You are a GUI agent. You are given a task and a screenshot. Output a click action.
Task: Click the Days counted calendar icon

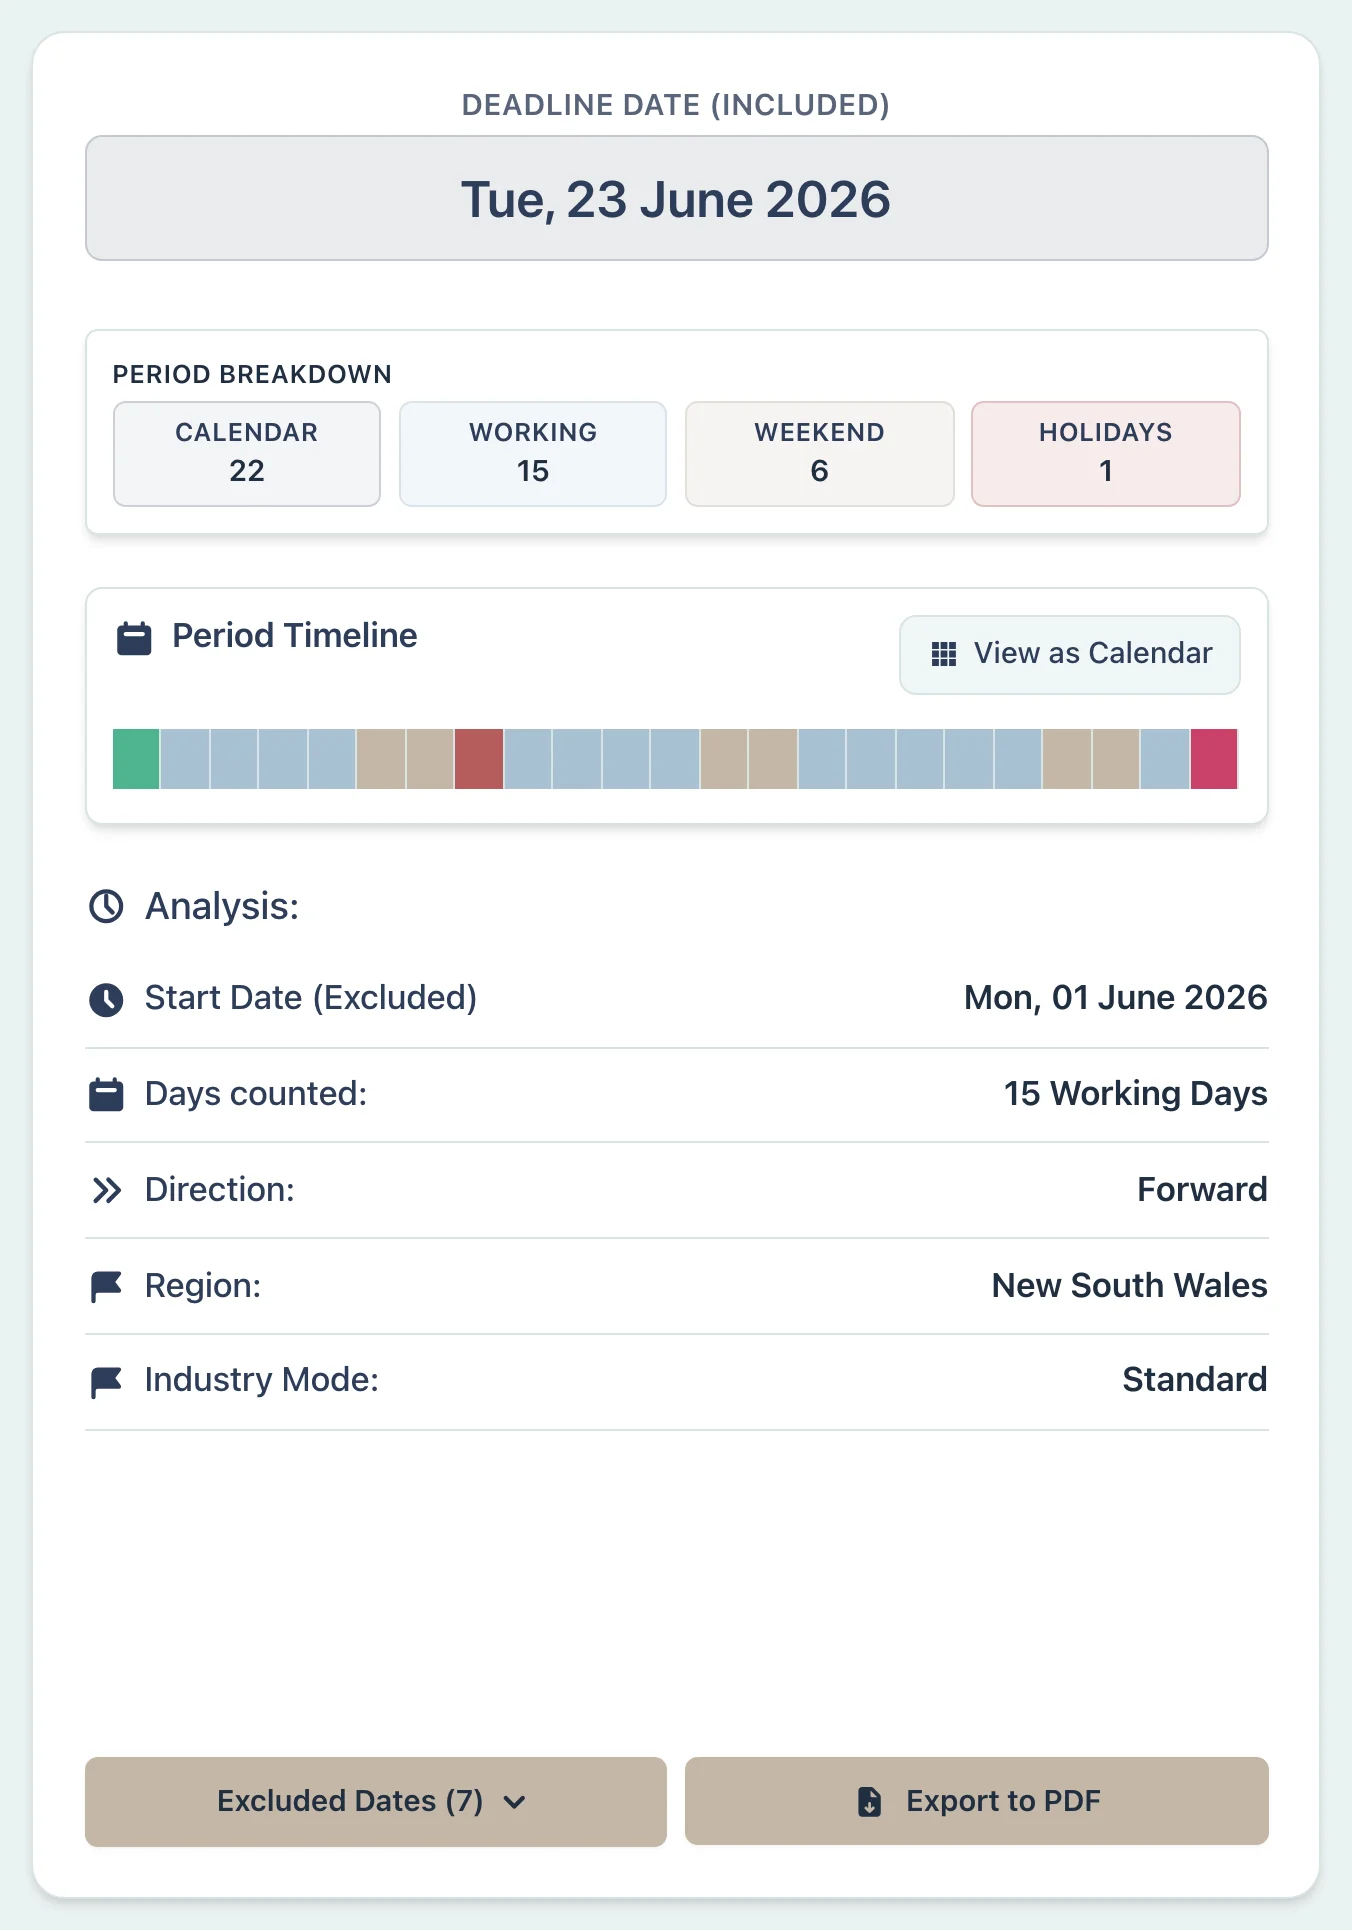pos(106,1094)
